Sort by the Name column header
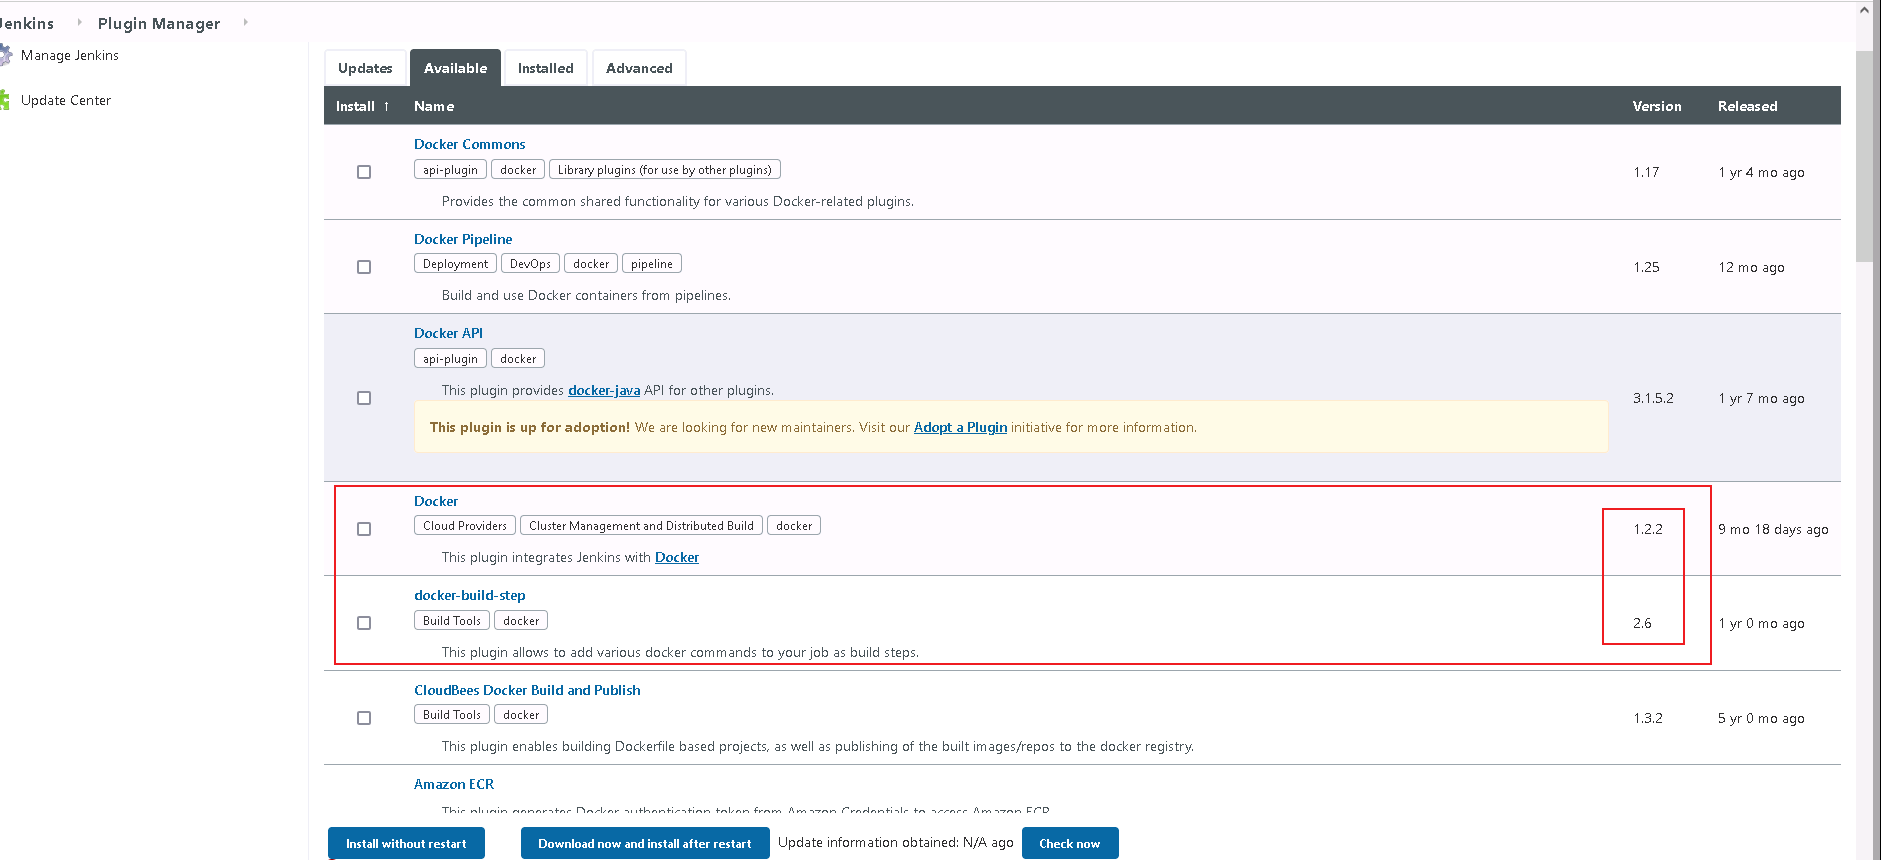Image resolution: width=1881 pixels, height=860 pixels. click(x=434, y=106)
